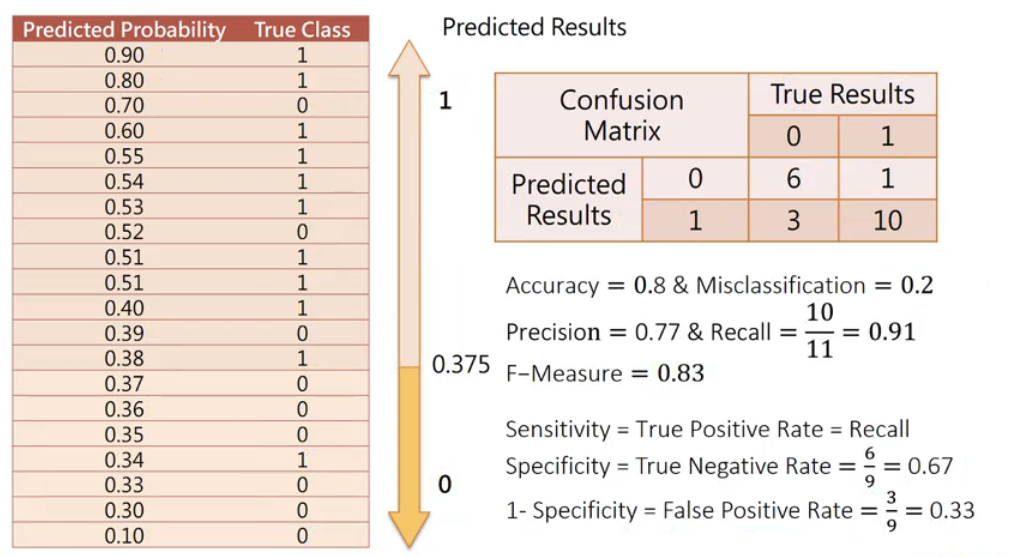Click the True Results header cell
1014x557 pixels.
point(842,95)
